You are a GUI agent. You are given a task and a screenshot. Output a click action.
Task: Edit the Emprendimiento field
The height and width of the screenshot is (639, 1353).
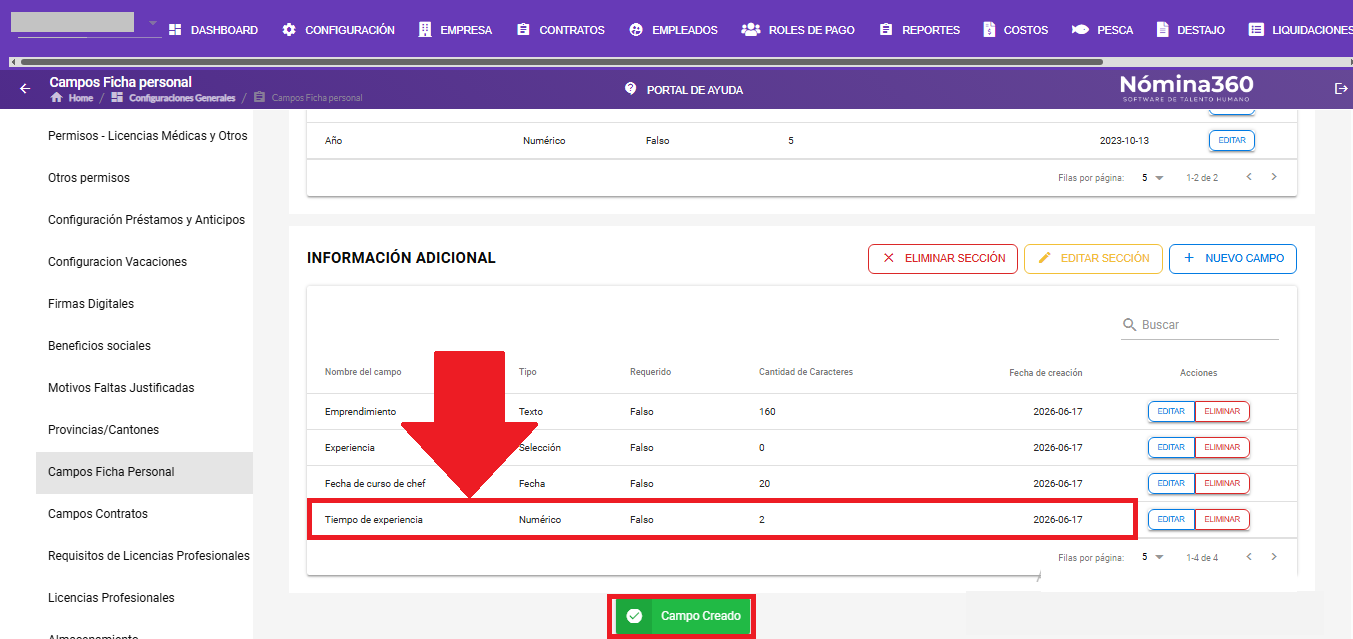1171,412
